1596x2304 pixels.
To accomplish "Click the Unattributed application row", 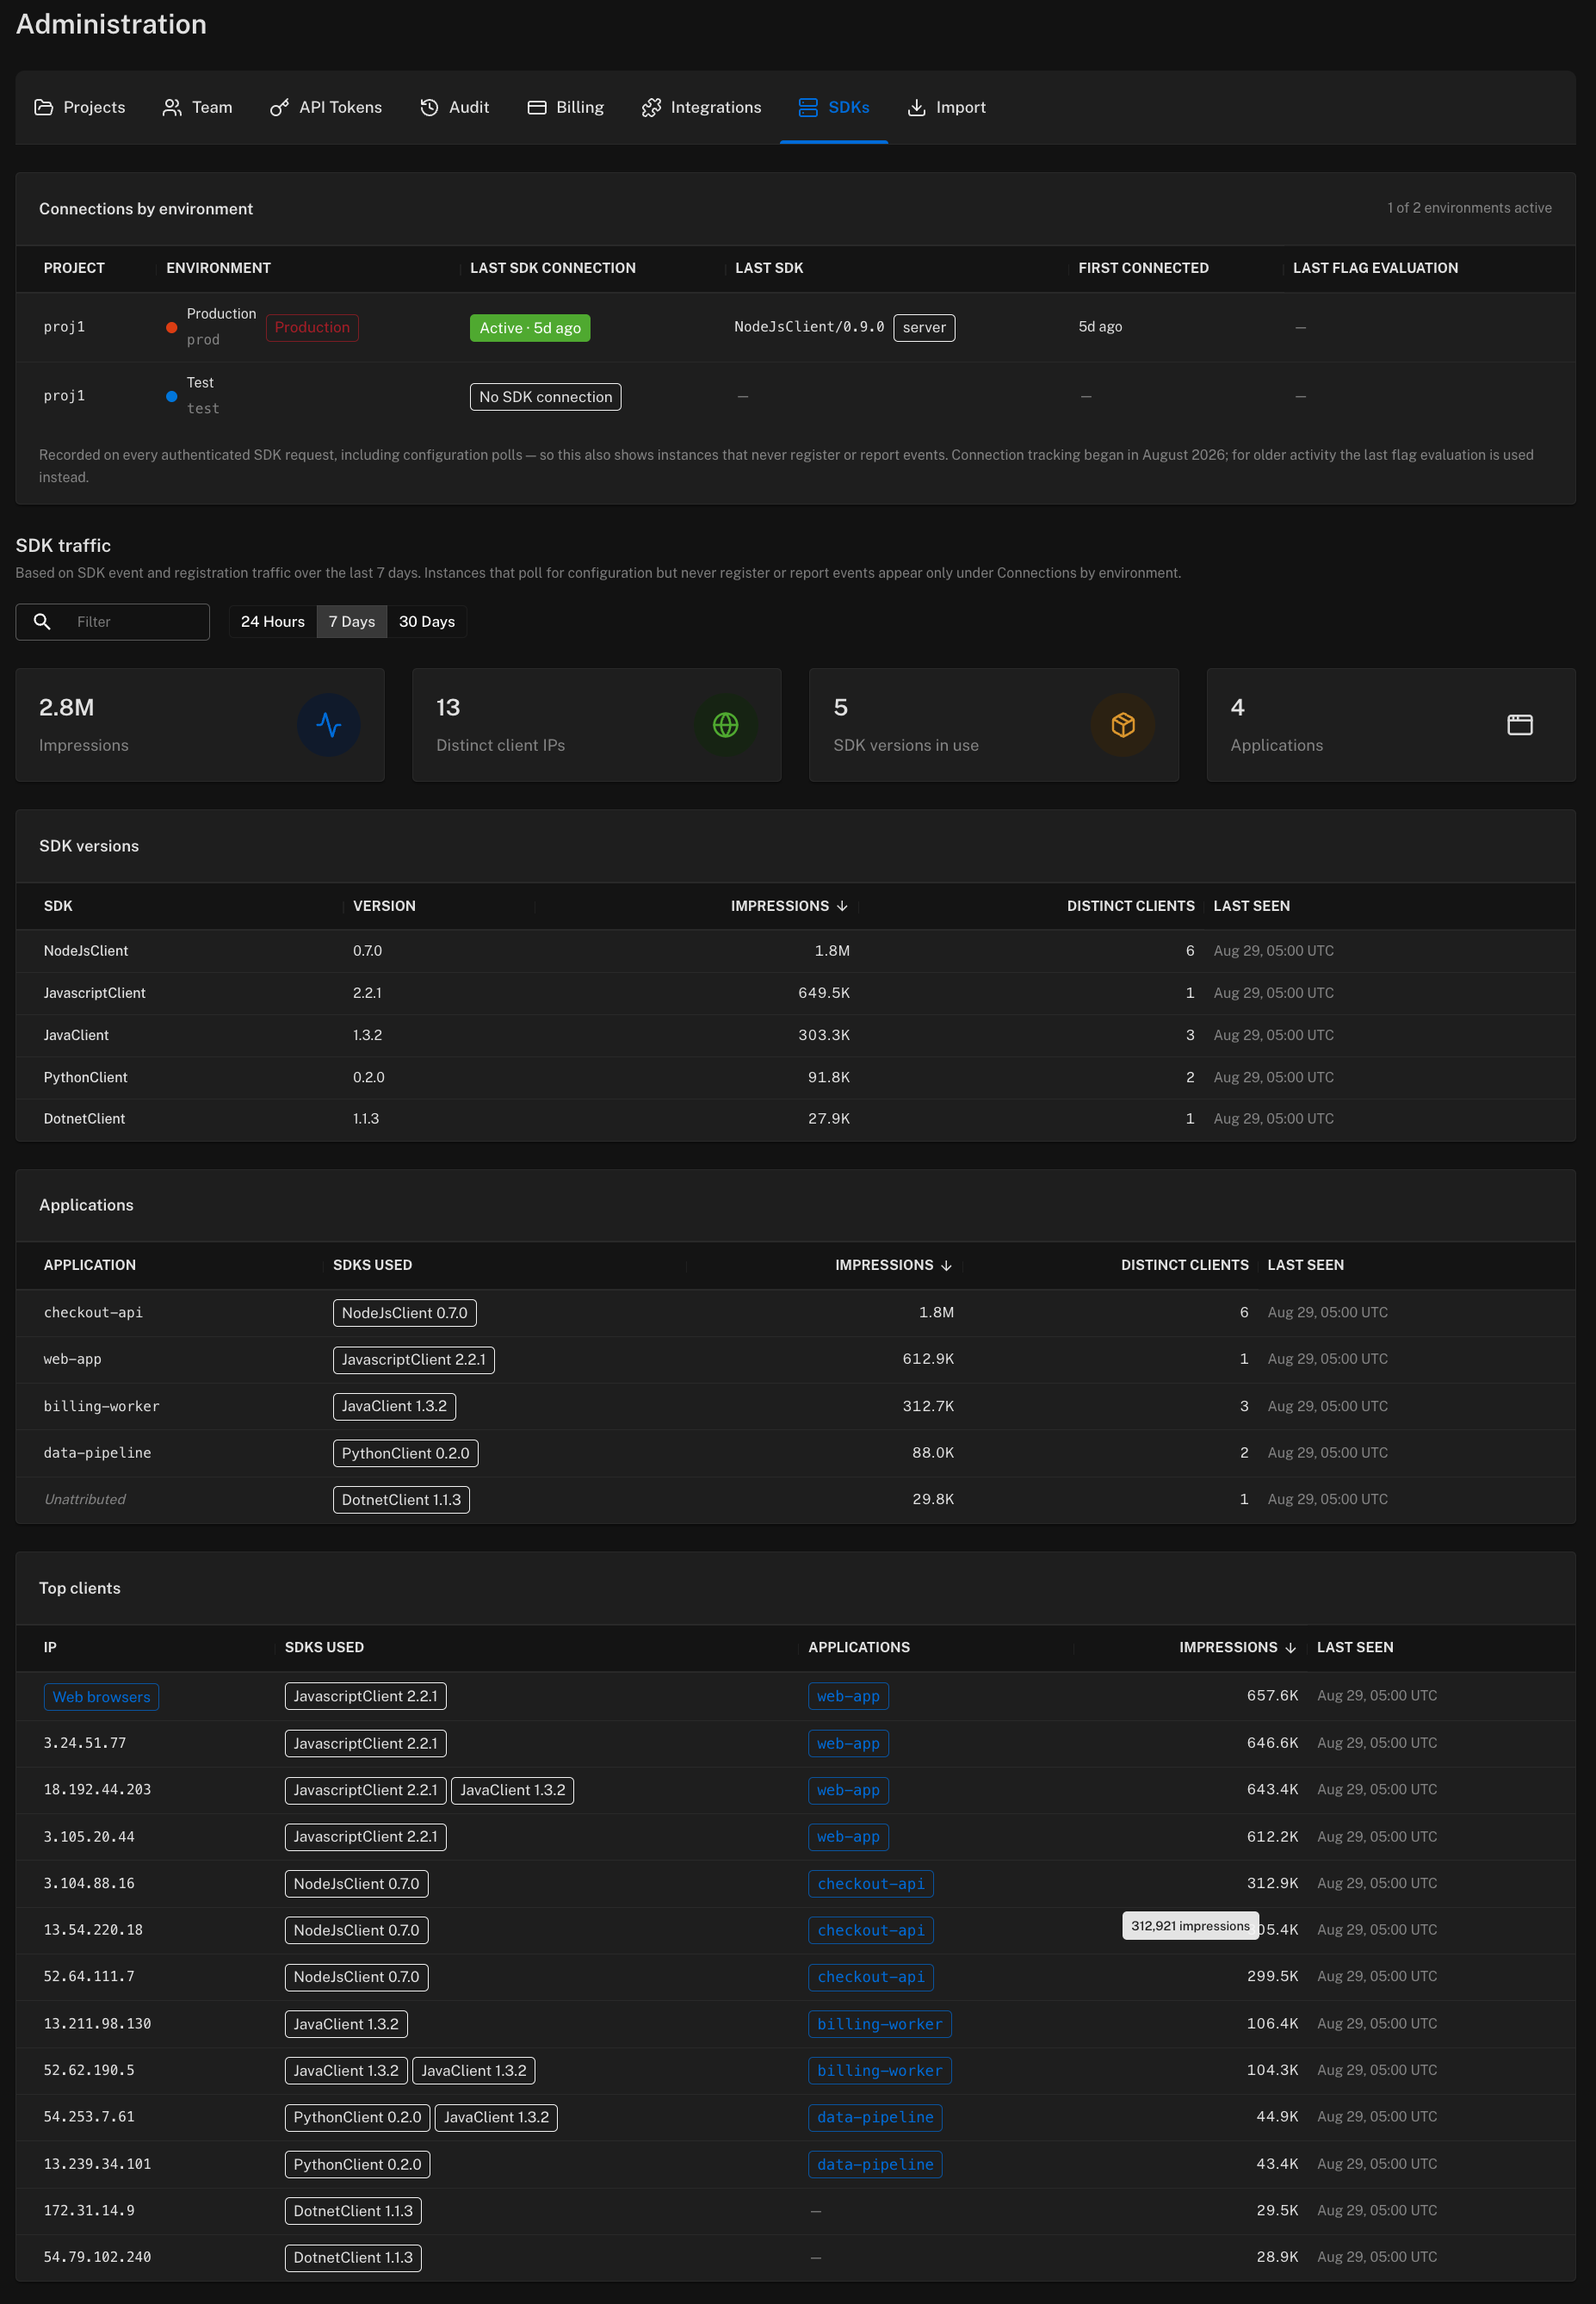I will click(795, 1499).
